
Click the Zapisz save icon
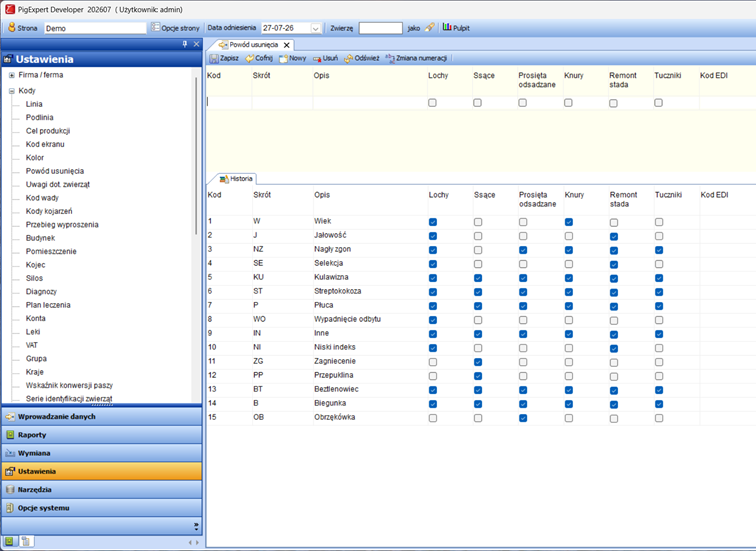point(214,58)
